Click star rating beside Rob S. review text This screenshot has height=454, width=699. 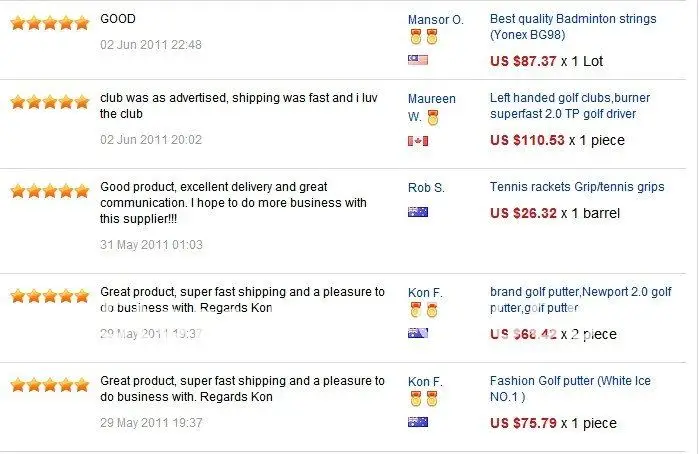tap(50, 191)
